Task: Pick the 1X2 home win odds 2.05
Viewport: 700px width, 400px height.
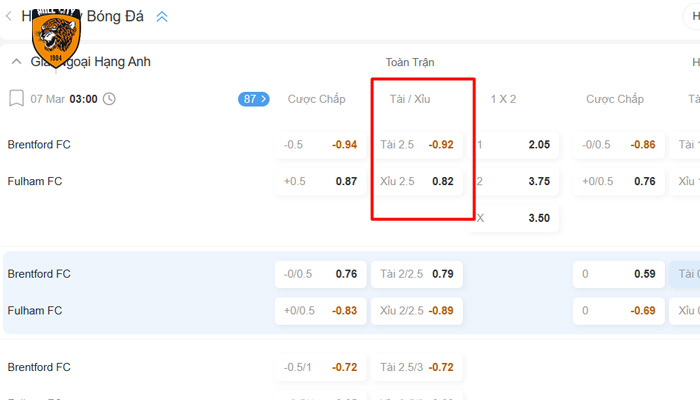Action: pos(514,145)
